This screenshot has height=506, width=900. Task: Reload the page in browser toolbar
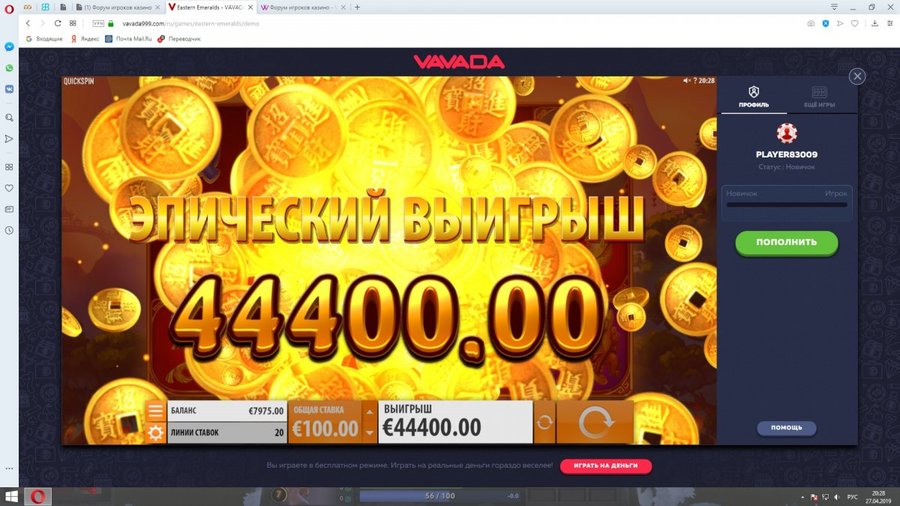tap(57, 24)
